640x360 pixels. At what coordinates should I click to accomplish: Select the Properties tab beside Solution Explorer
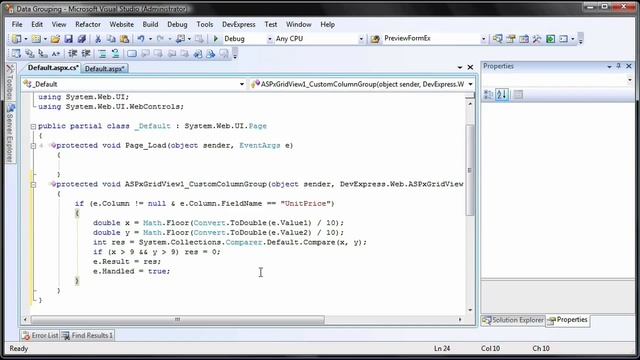click(x=568, y=320)
